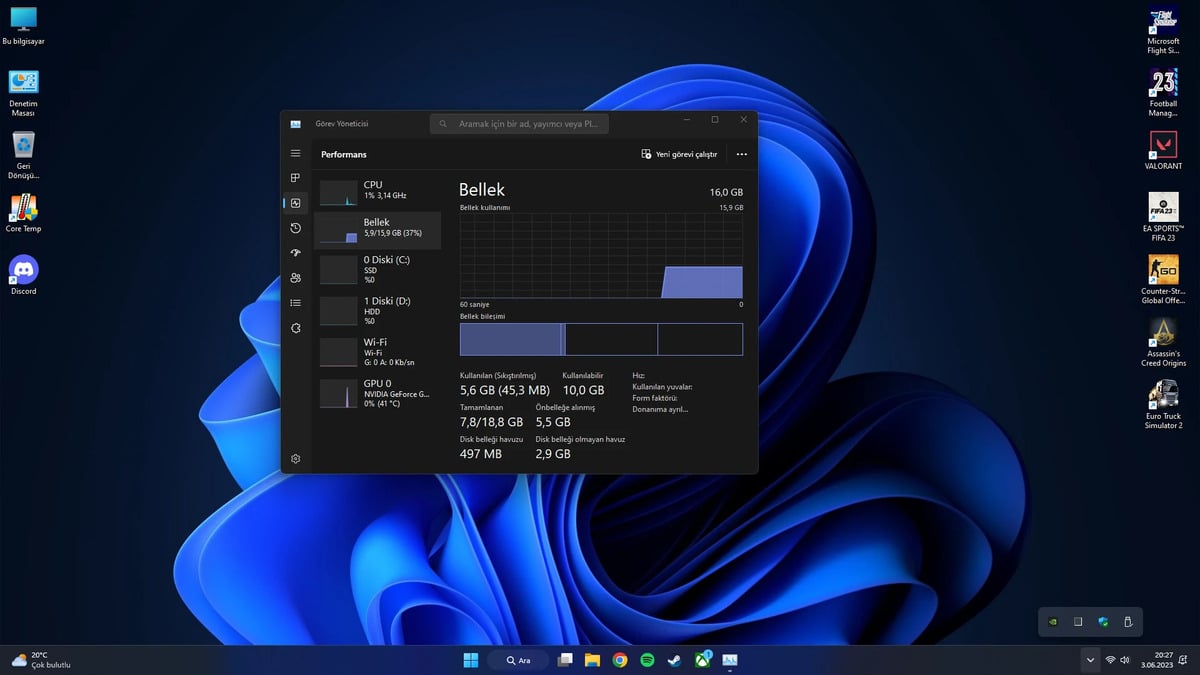Screen dimensions: 1200x675
Task: Focus the Task Manager search box
Action: point(519,124)
